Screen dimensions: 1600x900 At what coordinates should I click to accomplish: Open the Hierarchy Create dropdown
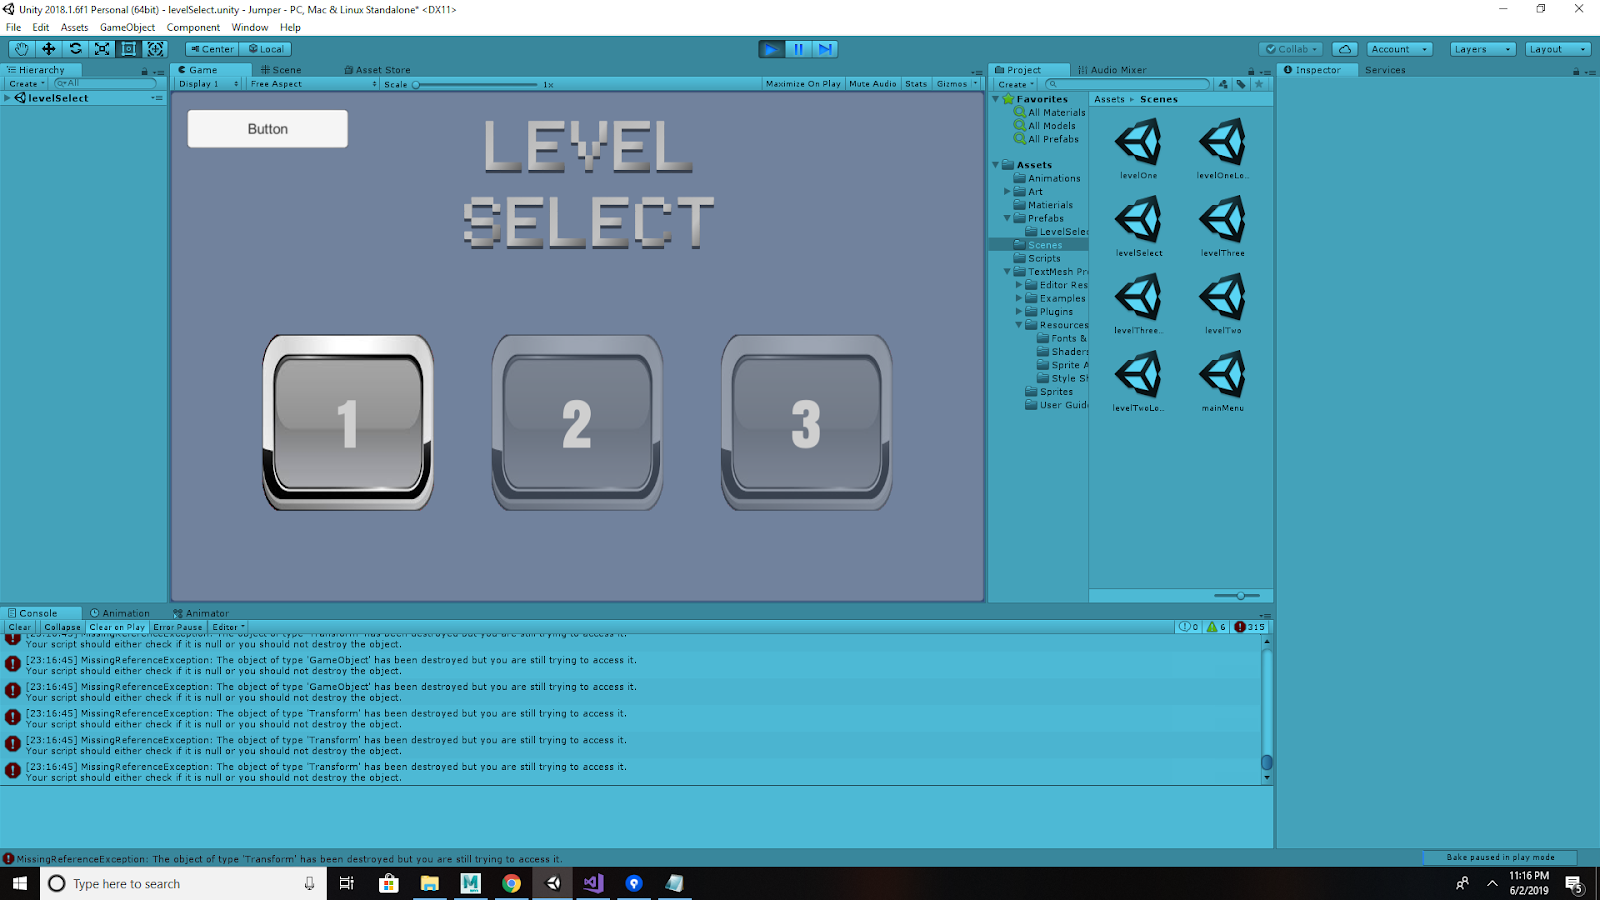(27, 84)
